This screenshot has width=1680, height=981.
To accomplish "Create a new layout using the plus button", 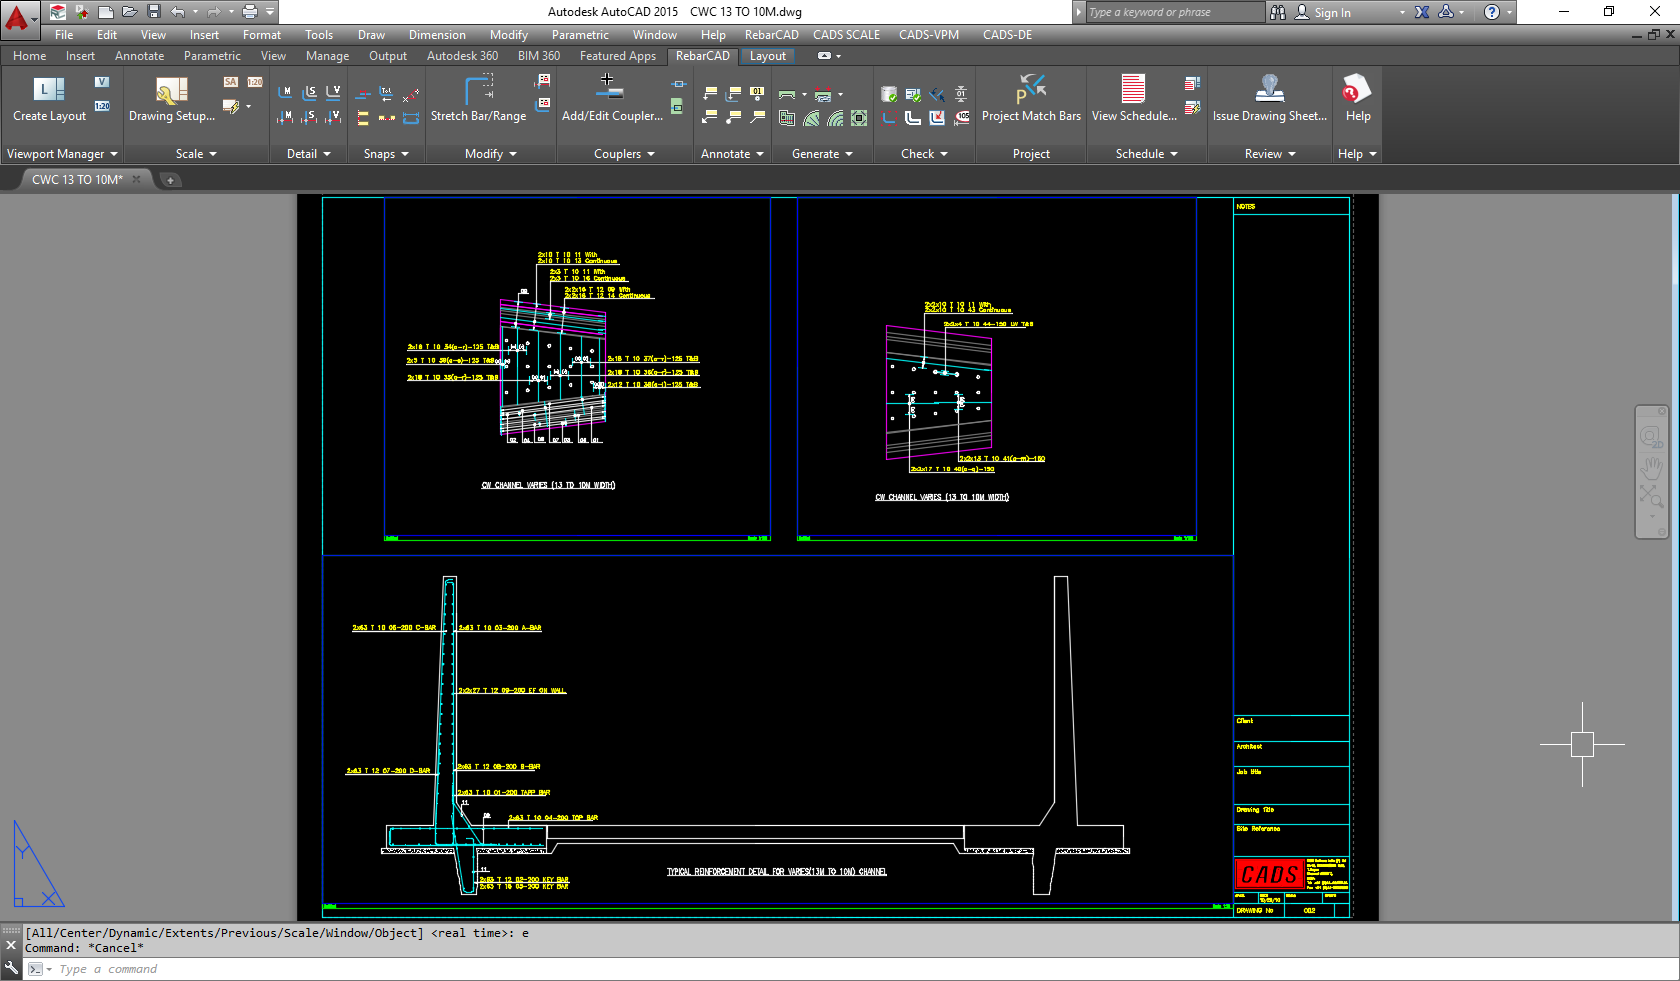I will 170,180.
